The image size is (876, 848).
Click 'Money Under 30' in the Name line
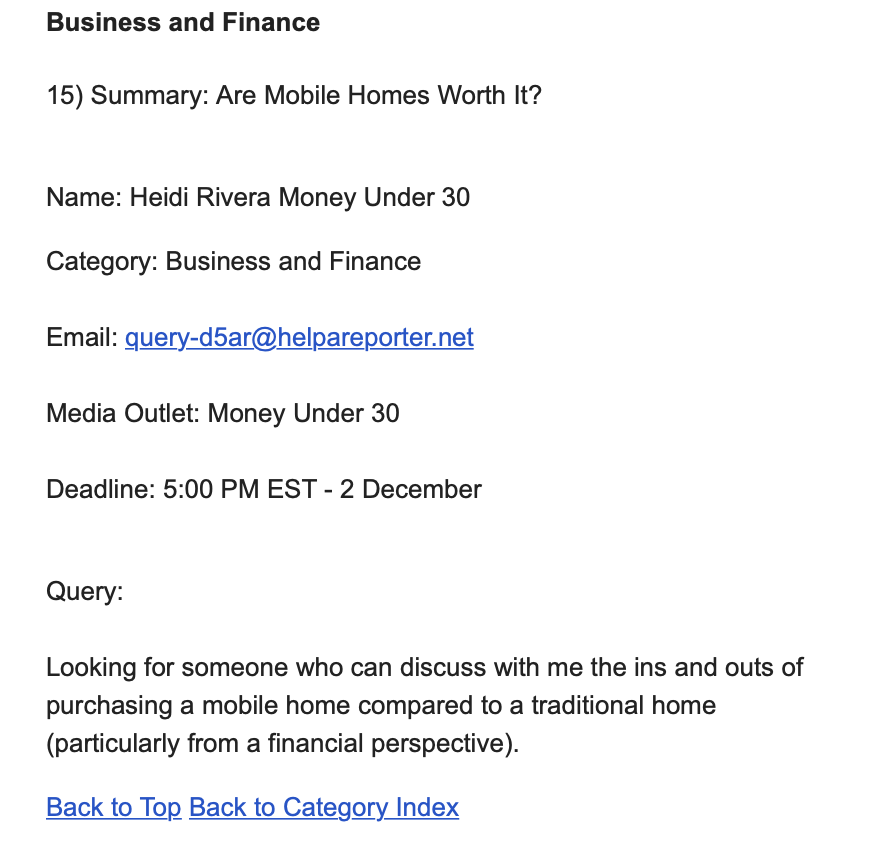pos(374,197)
